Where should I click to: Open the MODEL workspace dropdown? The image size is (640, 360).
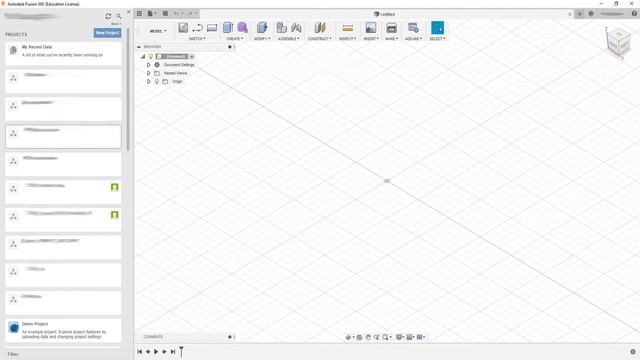pyautogui.click(x=158, y=31)
